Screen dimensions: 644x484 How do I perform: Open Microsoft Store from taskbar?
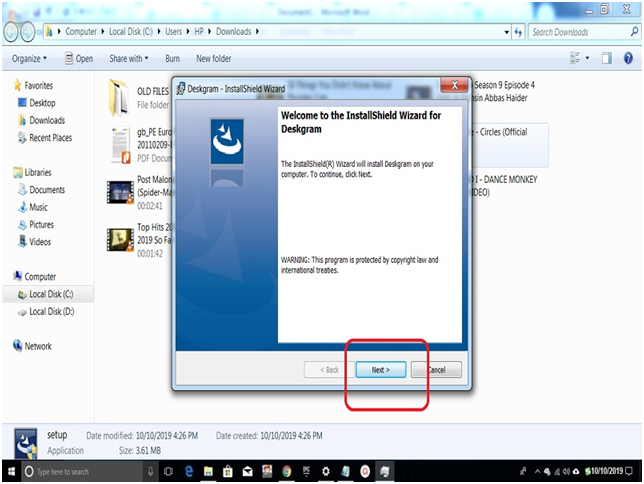(x=228, y=471)
